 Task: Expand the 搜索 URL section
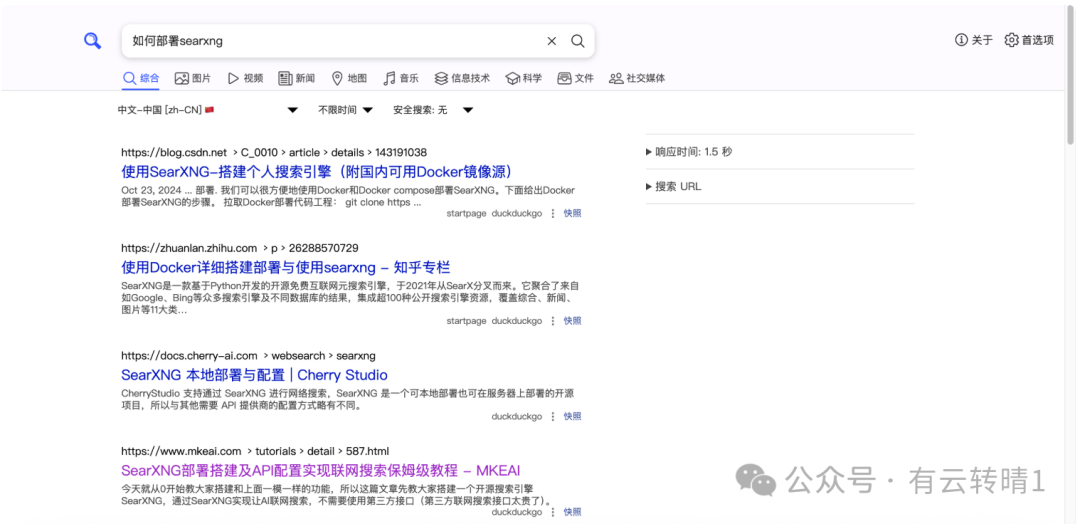pos(674,187)
